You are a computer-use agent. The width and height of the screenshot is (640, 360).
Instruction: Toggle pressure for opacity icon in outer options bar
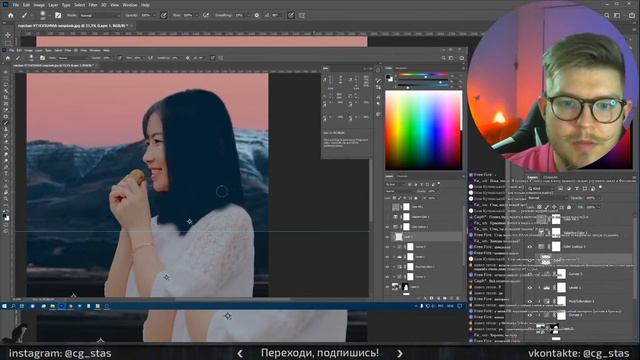coord(164,15)
